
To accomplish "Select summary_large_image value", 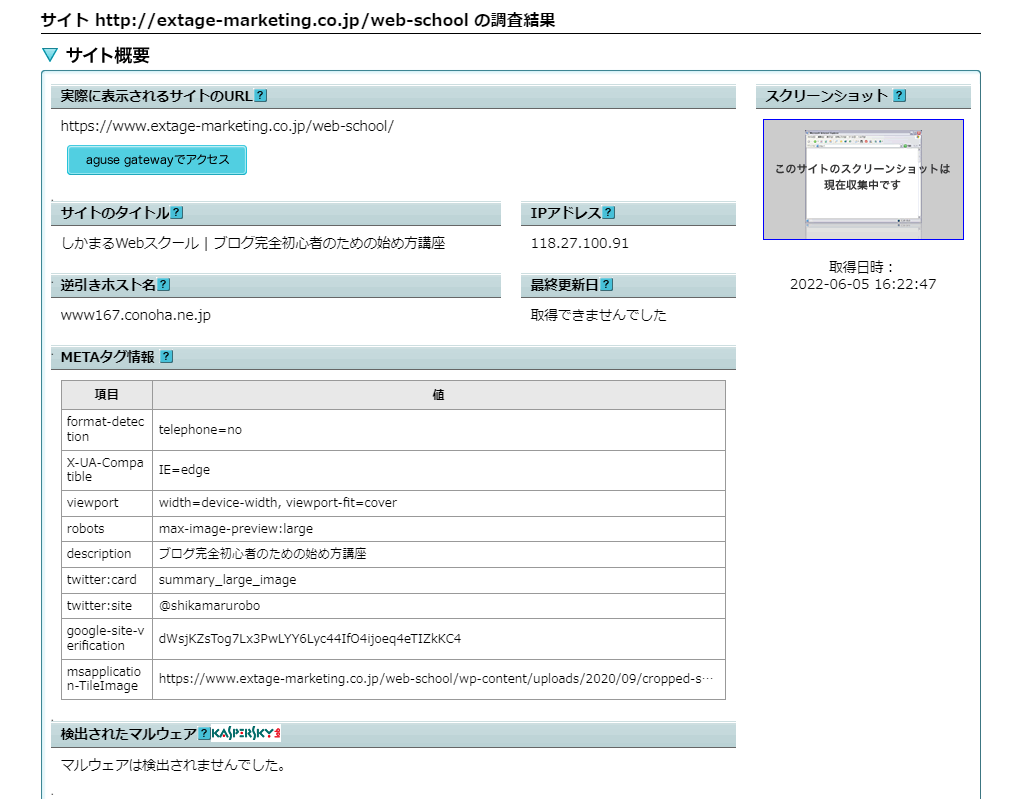I will click(x=439, y=580).
